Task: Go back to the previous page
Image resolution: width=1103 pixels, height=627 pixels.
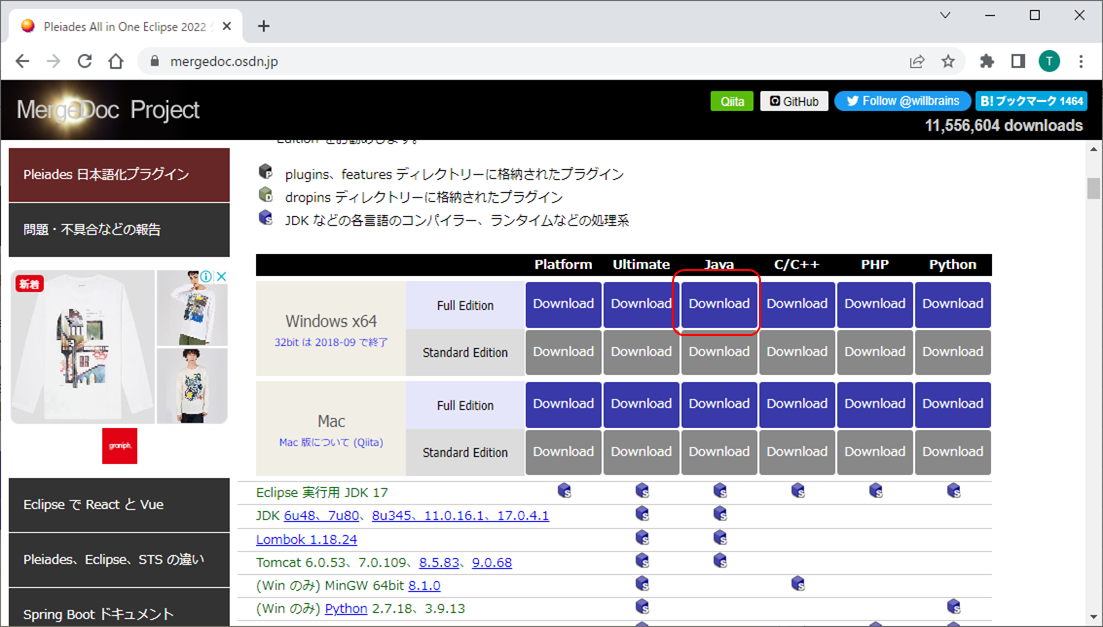Action: [23, 61]
